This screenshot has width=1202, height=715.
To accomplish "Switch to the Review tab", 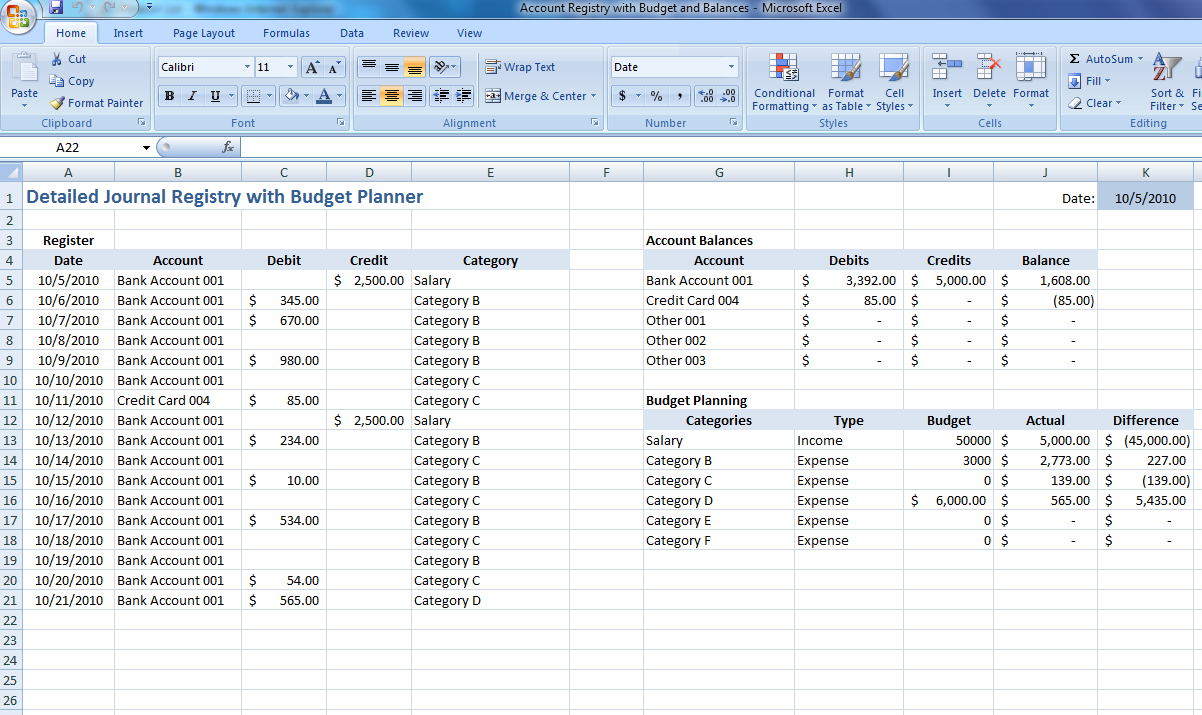I will pos(411,33).
